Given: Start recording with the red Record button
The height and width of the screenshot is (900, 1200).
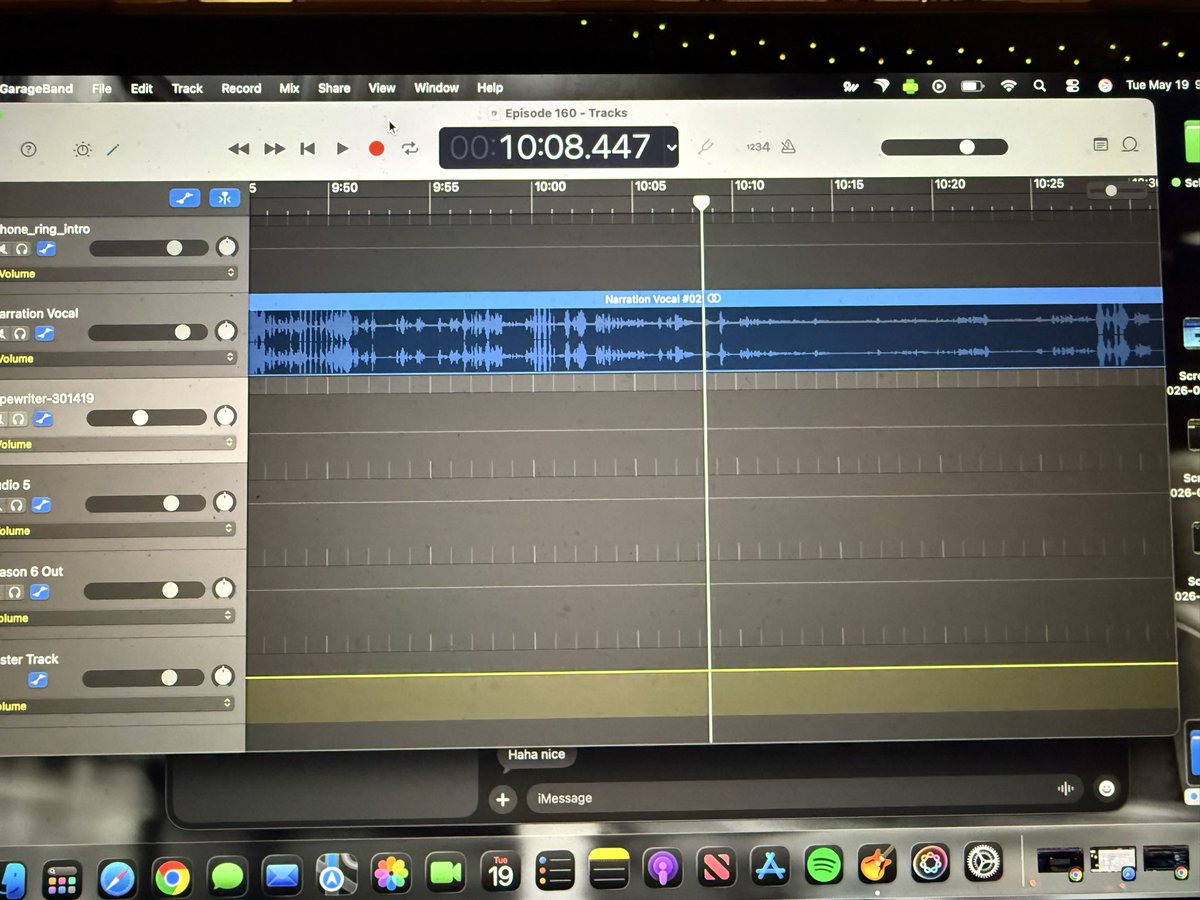Looking at the screenshot, I should pyautogui.click(x=376, y=148).
